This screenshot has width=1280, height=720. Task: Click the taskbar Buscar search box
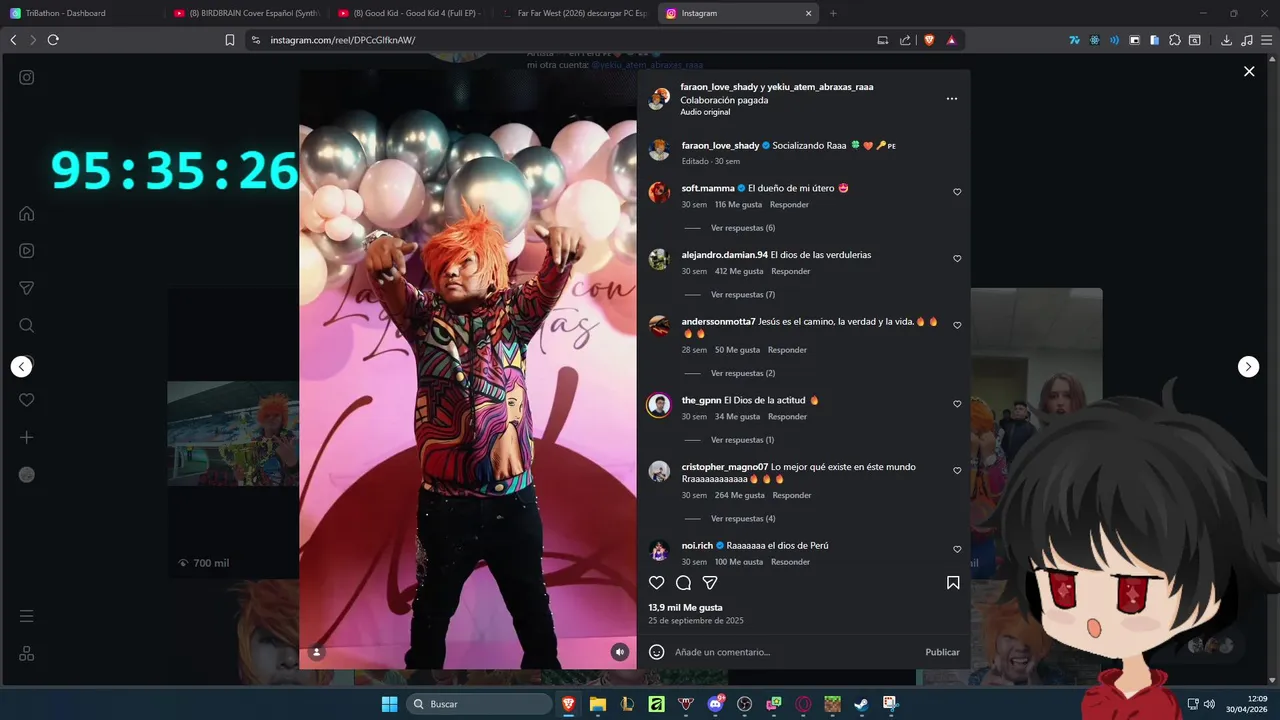click(x=479, y=704)
